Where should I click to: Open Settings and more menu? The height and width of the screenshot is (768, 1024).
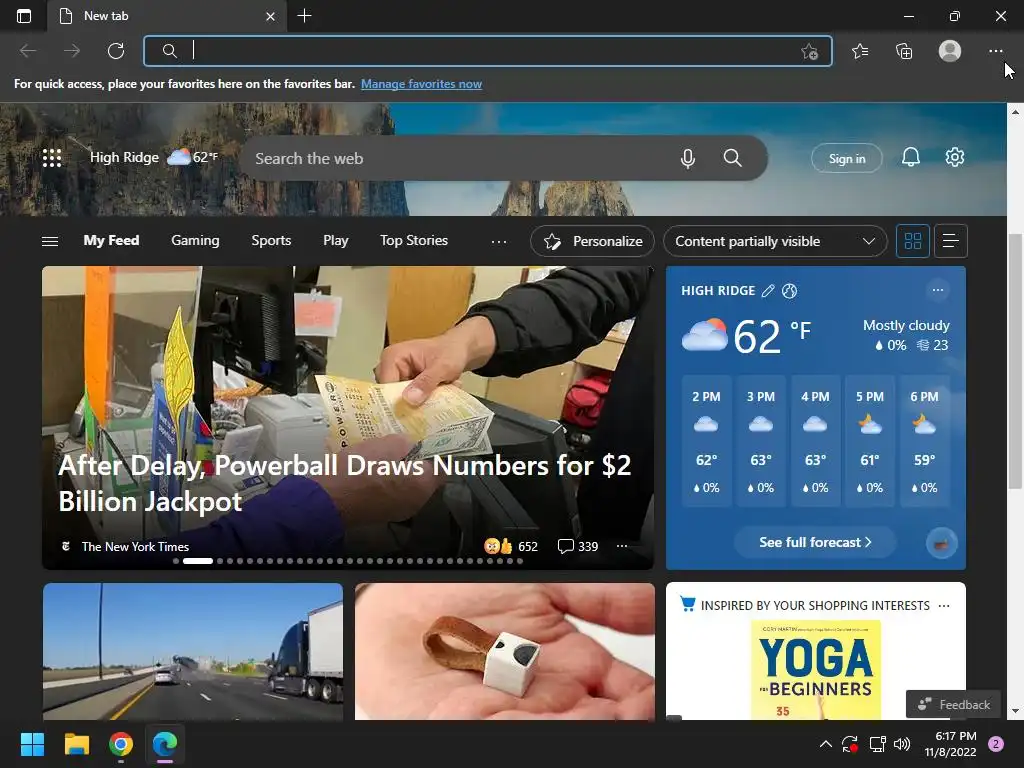coord(995,51)
